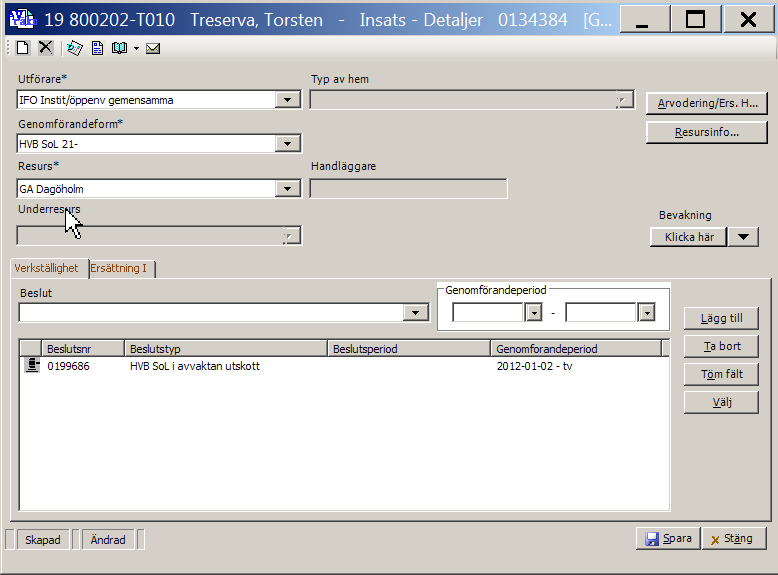Viewport: 778px width, 575px height.
Task: Save with the Spara button
Action: point(668,538)
